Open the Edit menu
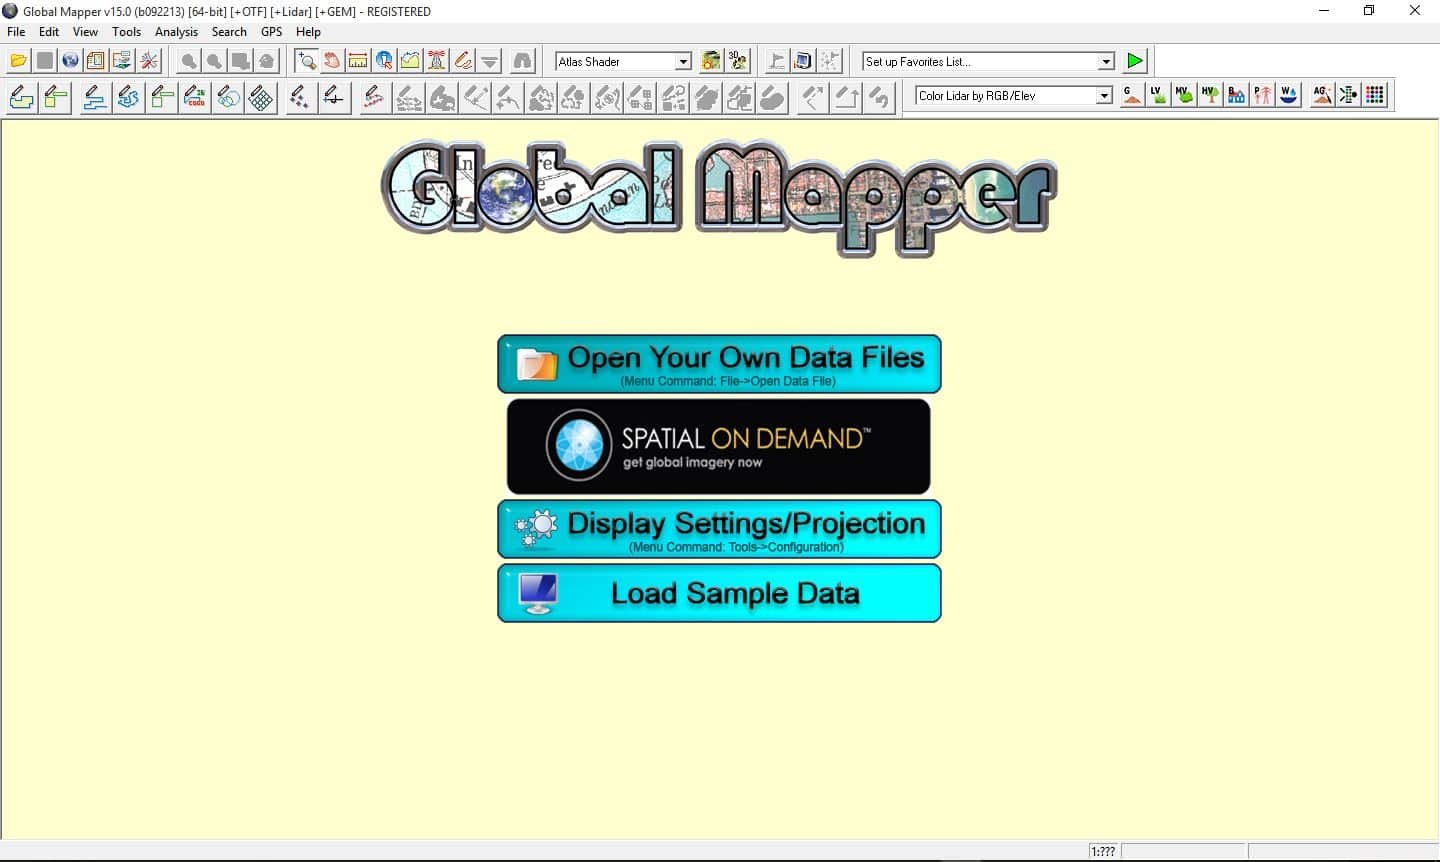The image size is (1440, 862). [x=49, y=32]
